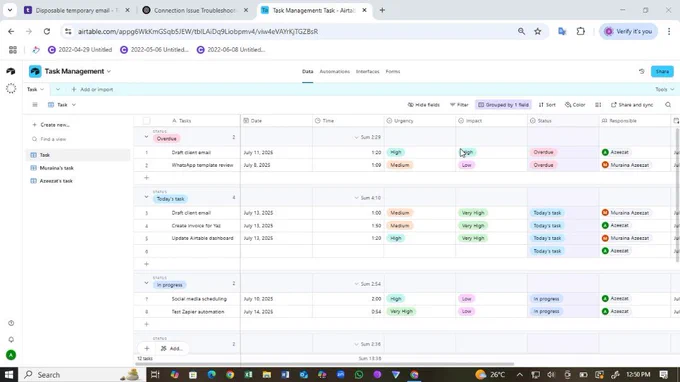Open the tables list chevron
680x382 pixels.
pyautogui.click(x=58, y=89)
